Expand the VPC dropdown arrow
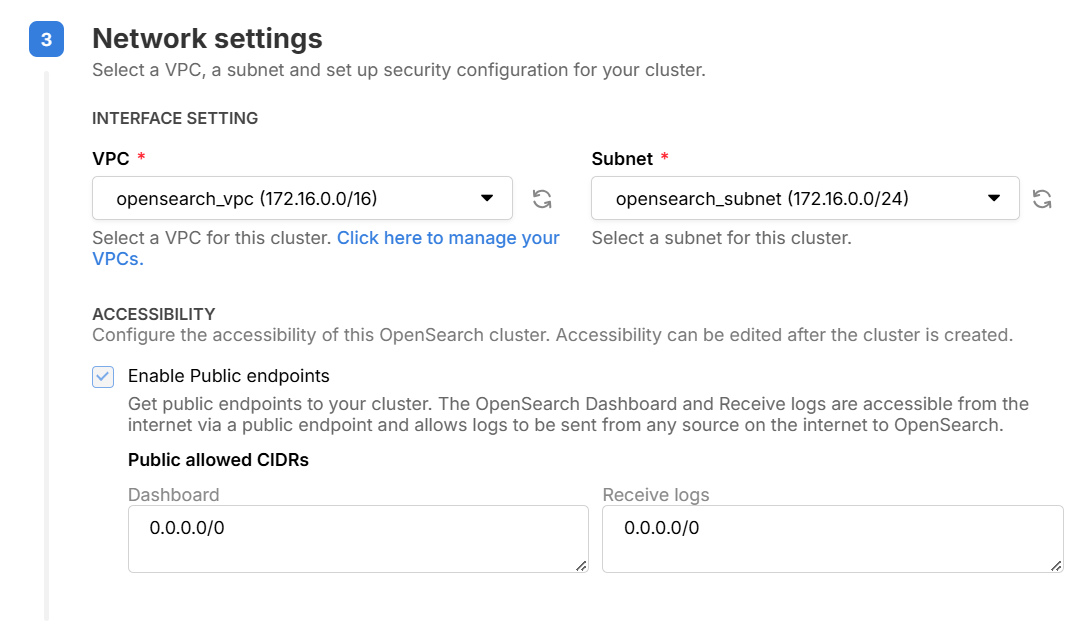 click(x=487, y=198)
